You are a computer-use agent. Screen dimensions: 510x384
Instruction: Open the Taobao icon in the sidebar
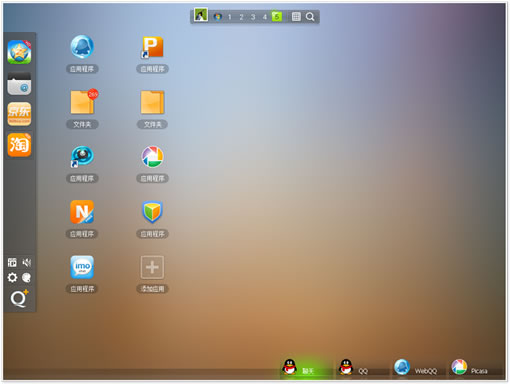click(x=19, y=144)
